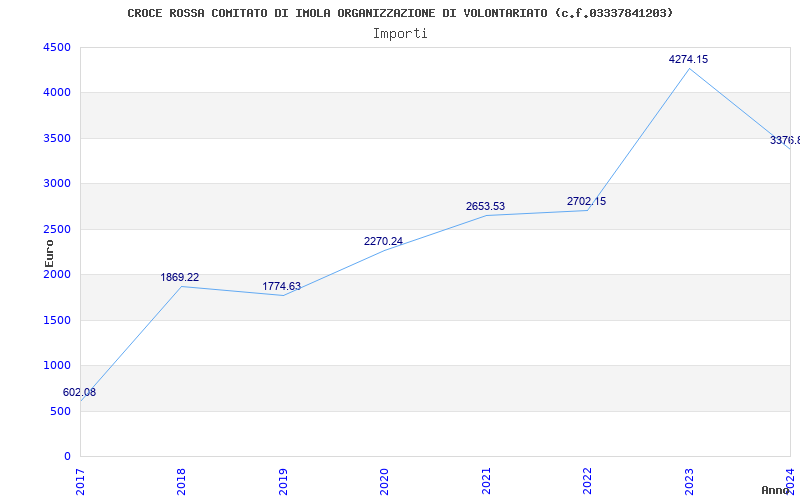Click the 602.08 data label
800x500 pixels.
coord(79,392)
